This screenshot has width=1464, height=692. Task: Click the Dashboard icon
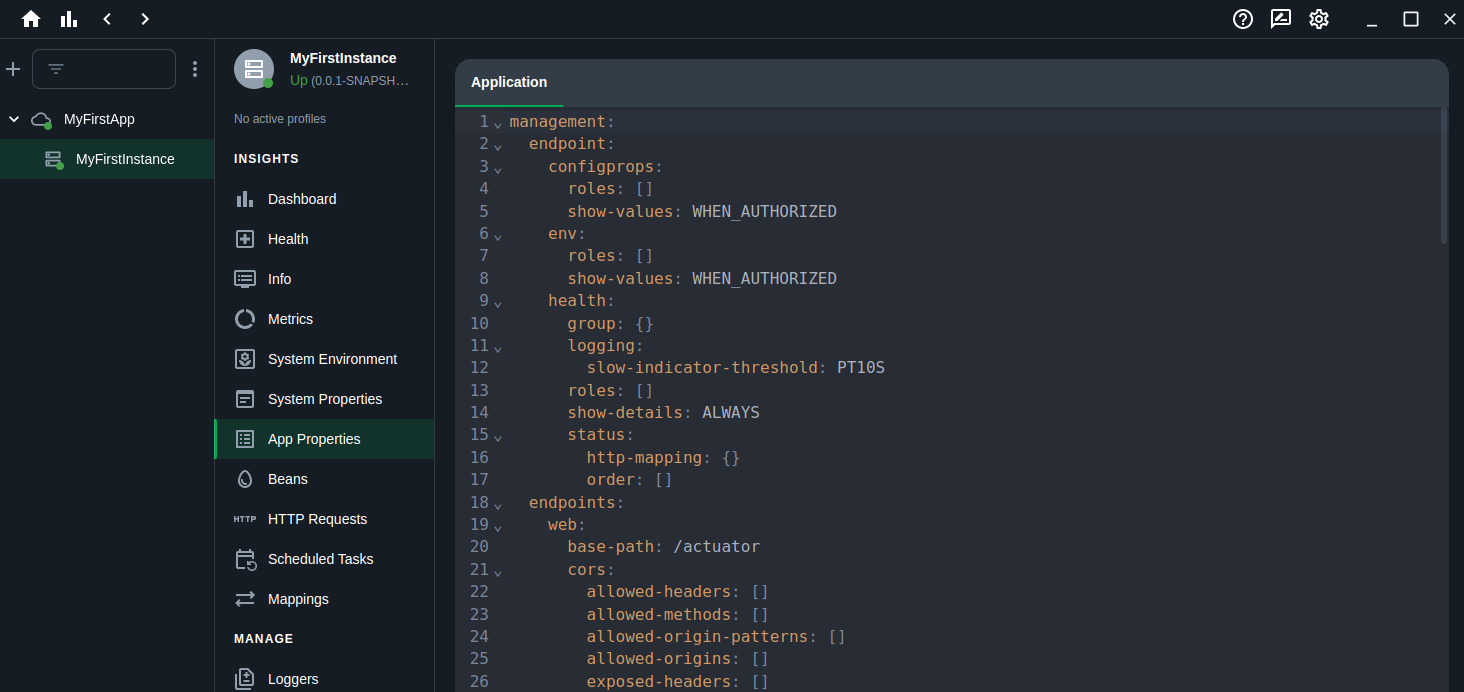pos(245,199)
